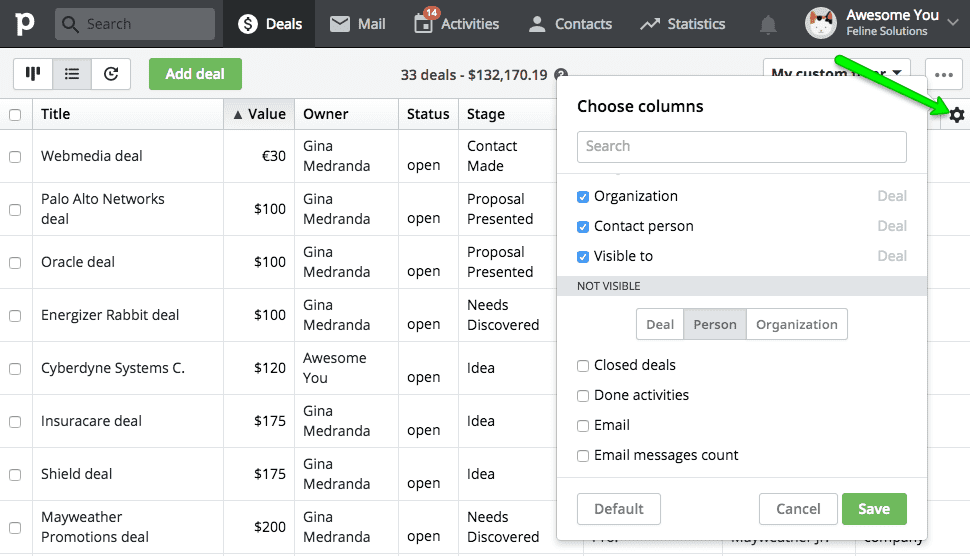
Task: Check the Email messages count column
Action: pos(583,456)
